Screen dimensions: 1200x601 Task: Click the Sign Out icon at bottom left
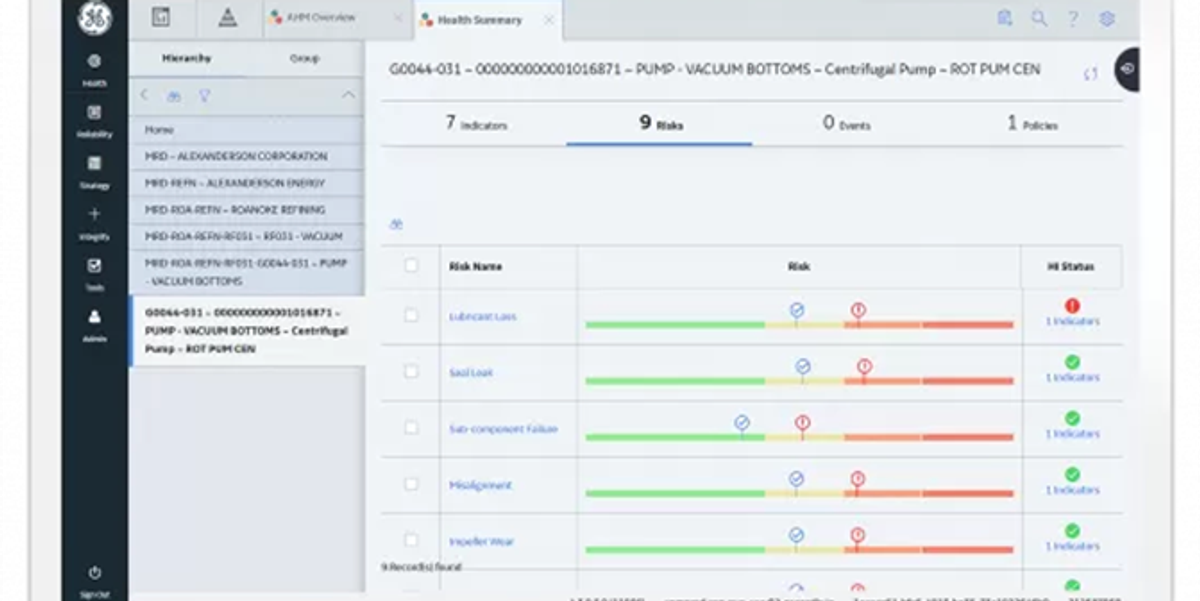(x=94, y=572)
